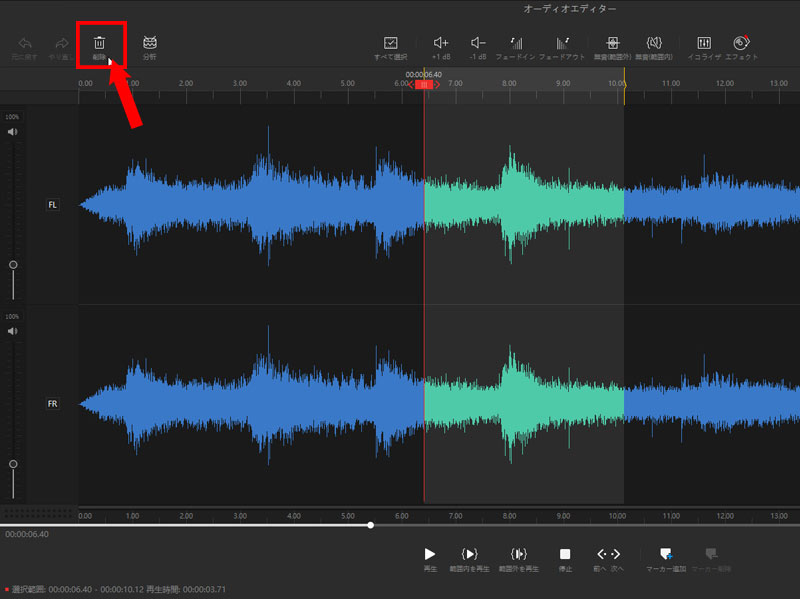The height and width of the screenshot is (599, 800).
Task: Click the FL channel volume slider knob
Action: 13,265
